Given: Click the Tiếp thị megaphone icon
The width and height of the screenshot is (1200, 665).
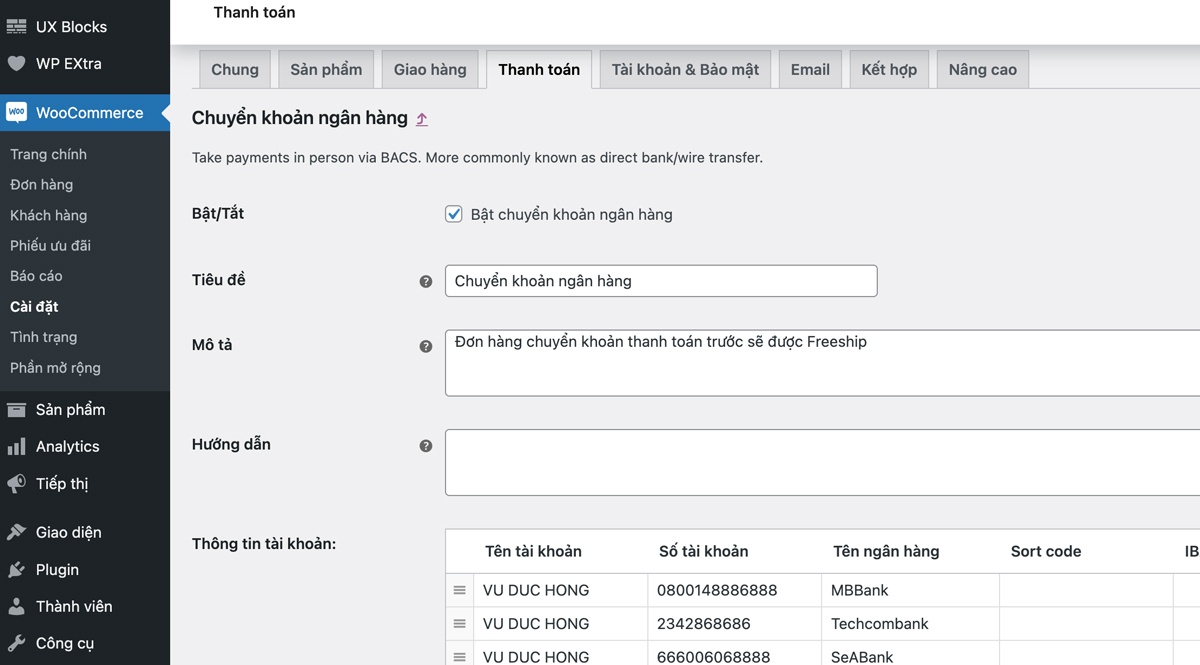Looking at the screenshot, I should pos(17,484).
